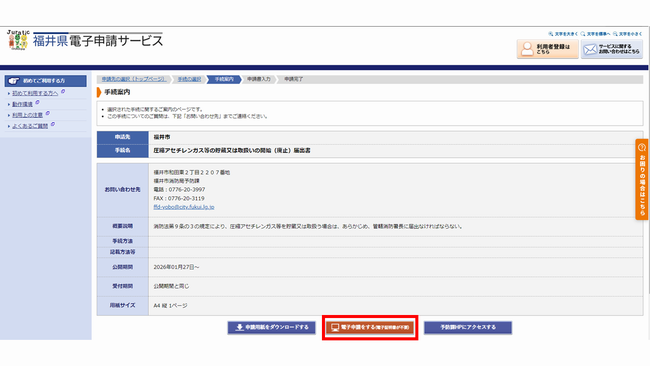Image resolution: width=650 pixels, height=366 pixels.
Task: Click the A4 縦 1ページ paper size value
Action: click(170, 305)
